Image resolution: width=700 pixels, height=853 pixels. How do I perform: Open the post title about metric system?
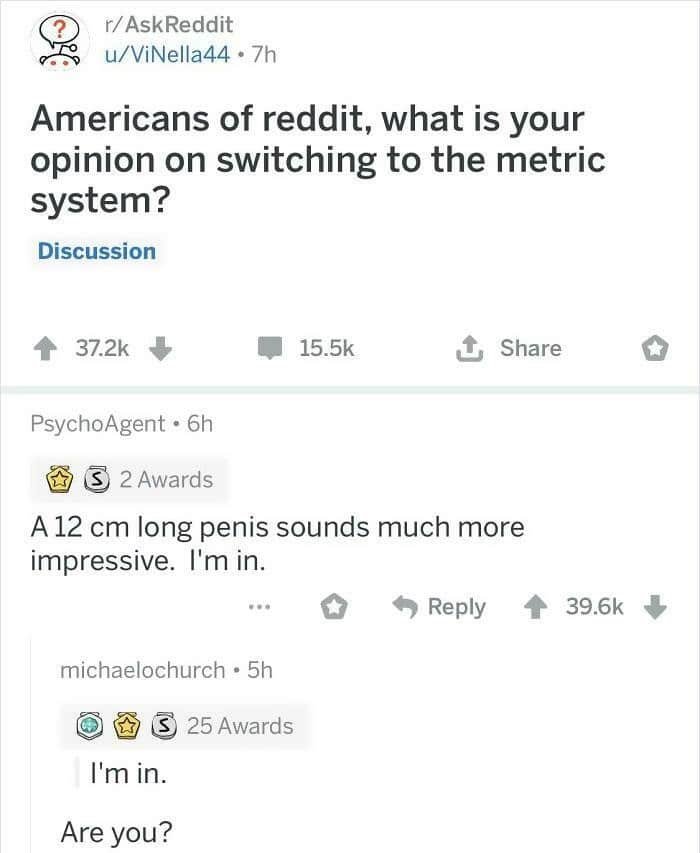click(x=318, y=159)
